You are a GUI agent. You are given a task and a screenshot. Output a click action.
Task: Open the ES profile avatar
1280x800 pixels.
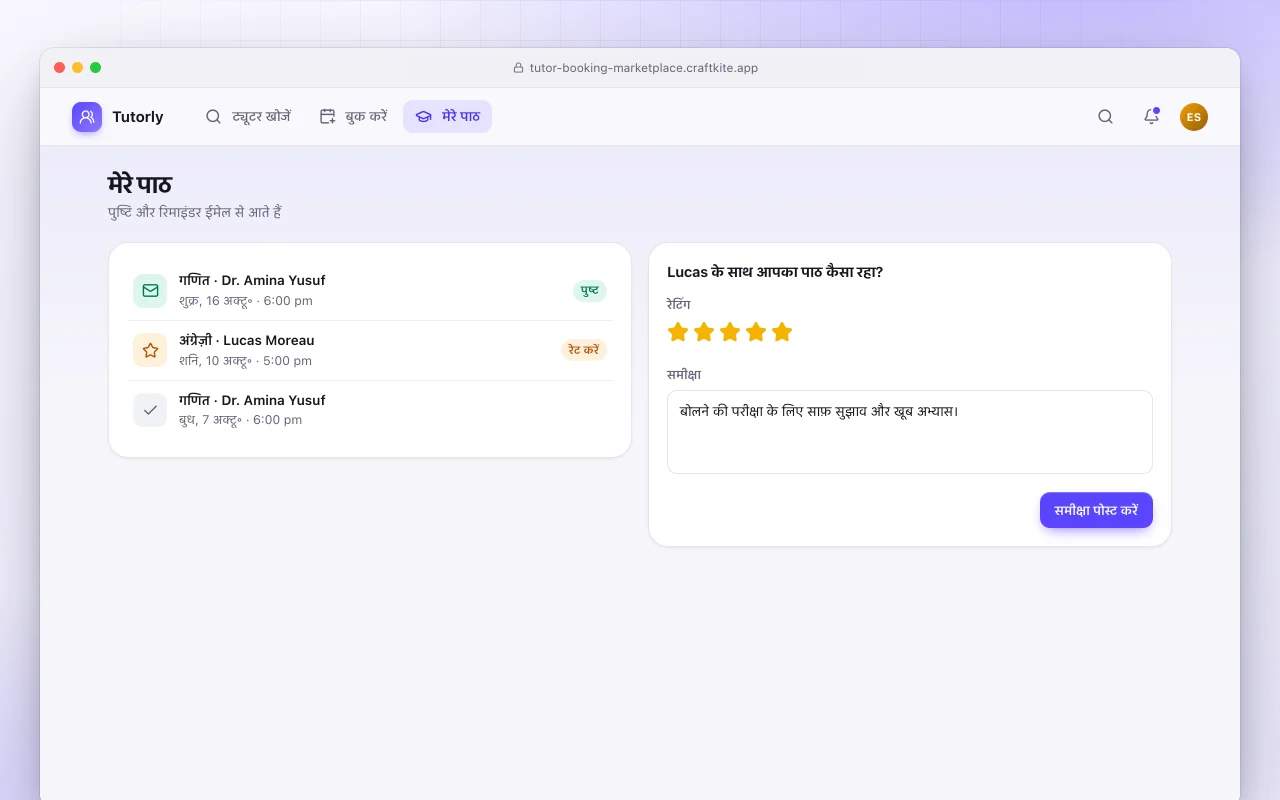pos(1194,117)
